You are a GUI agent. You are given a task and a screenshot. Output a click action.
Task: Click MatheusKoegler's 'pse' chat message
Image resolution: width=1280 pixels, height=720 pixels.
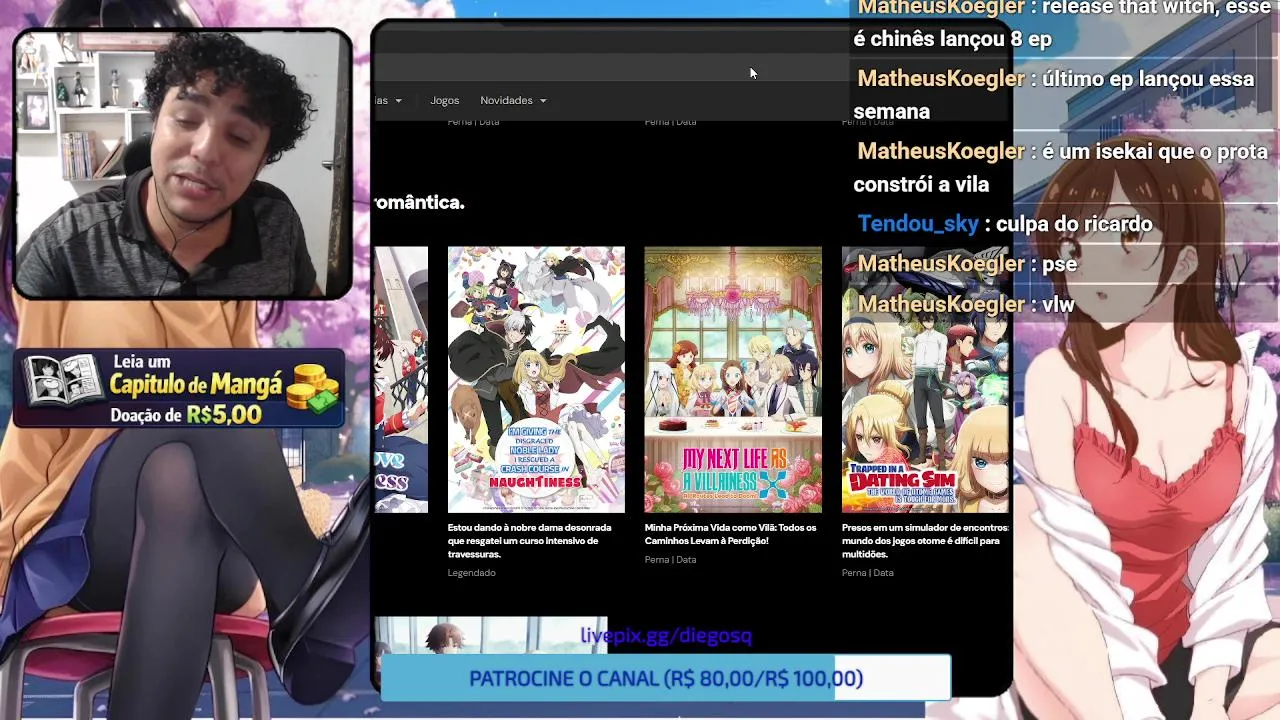(x=1059, y=264)
